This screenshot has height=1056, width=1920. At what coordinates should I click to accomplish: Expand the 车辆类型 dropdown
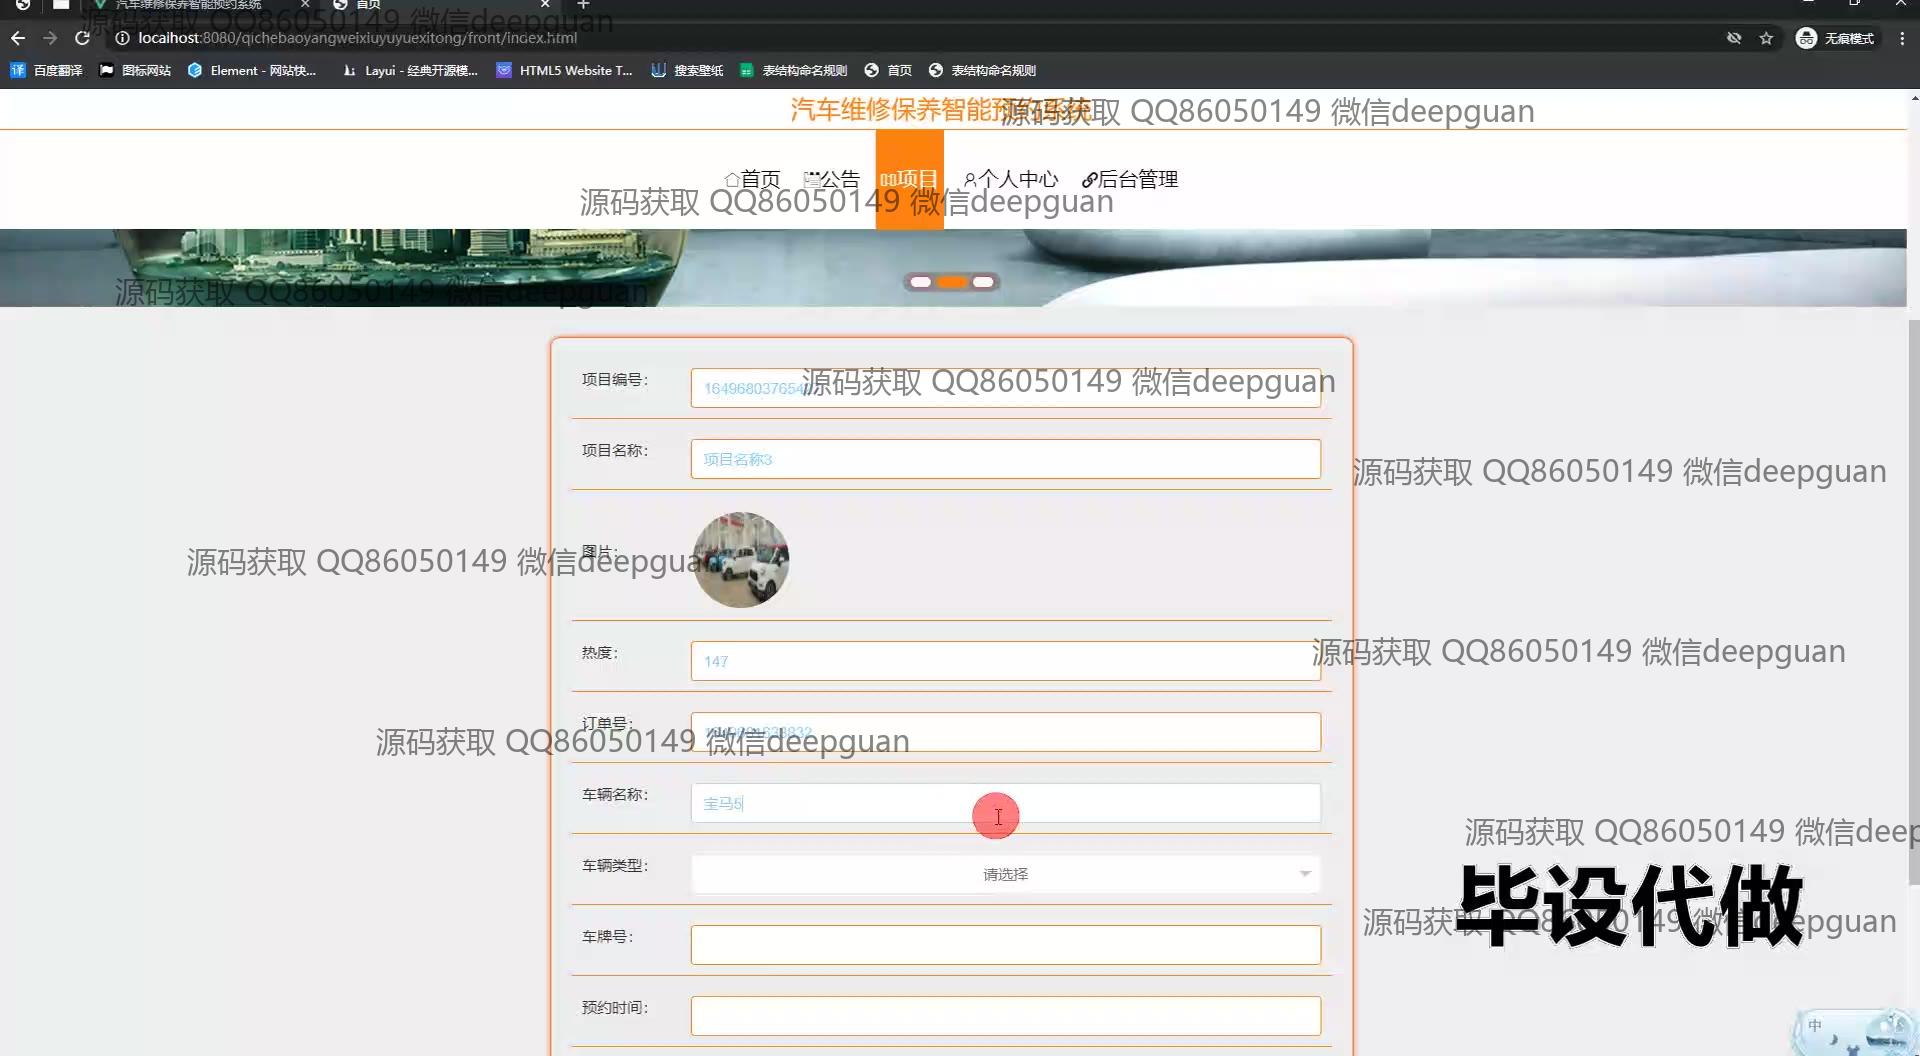point(1005,874)
